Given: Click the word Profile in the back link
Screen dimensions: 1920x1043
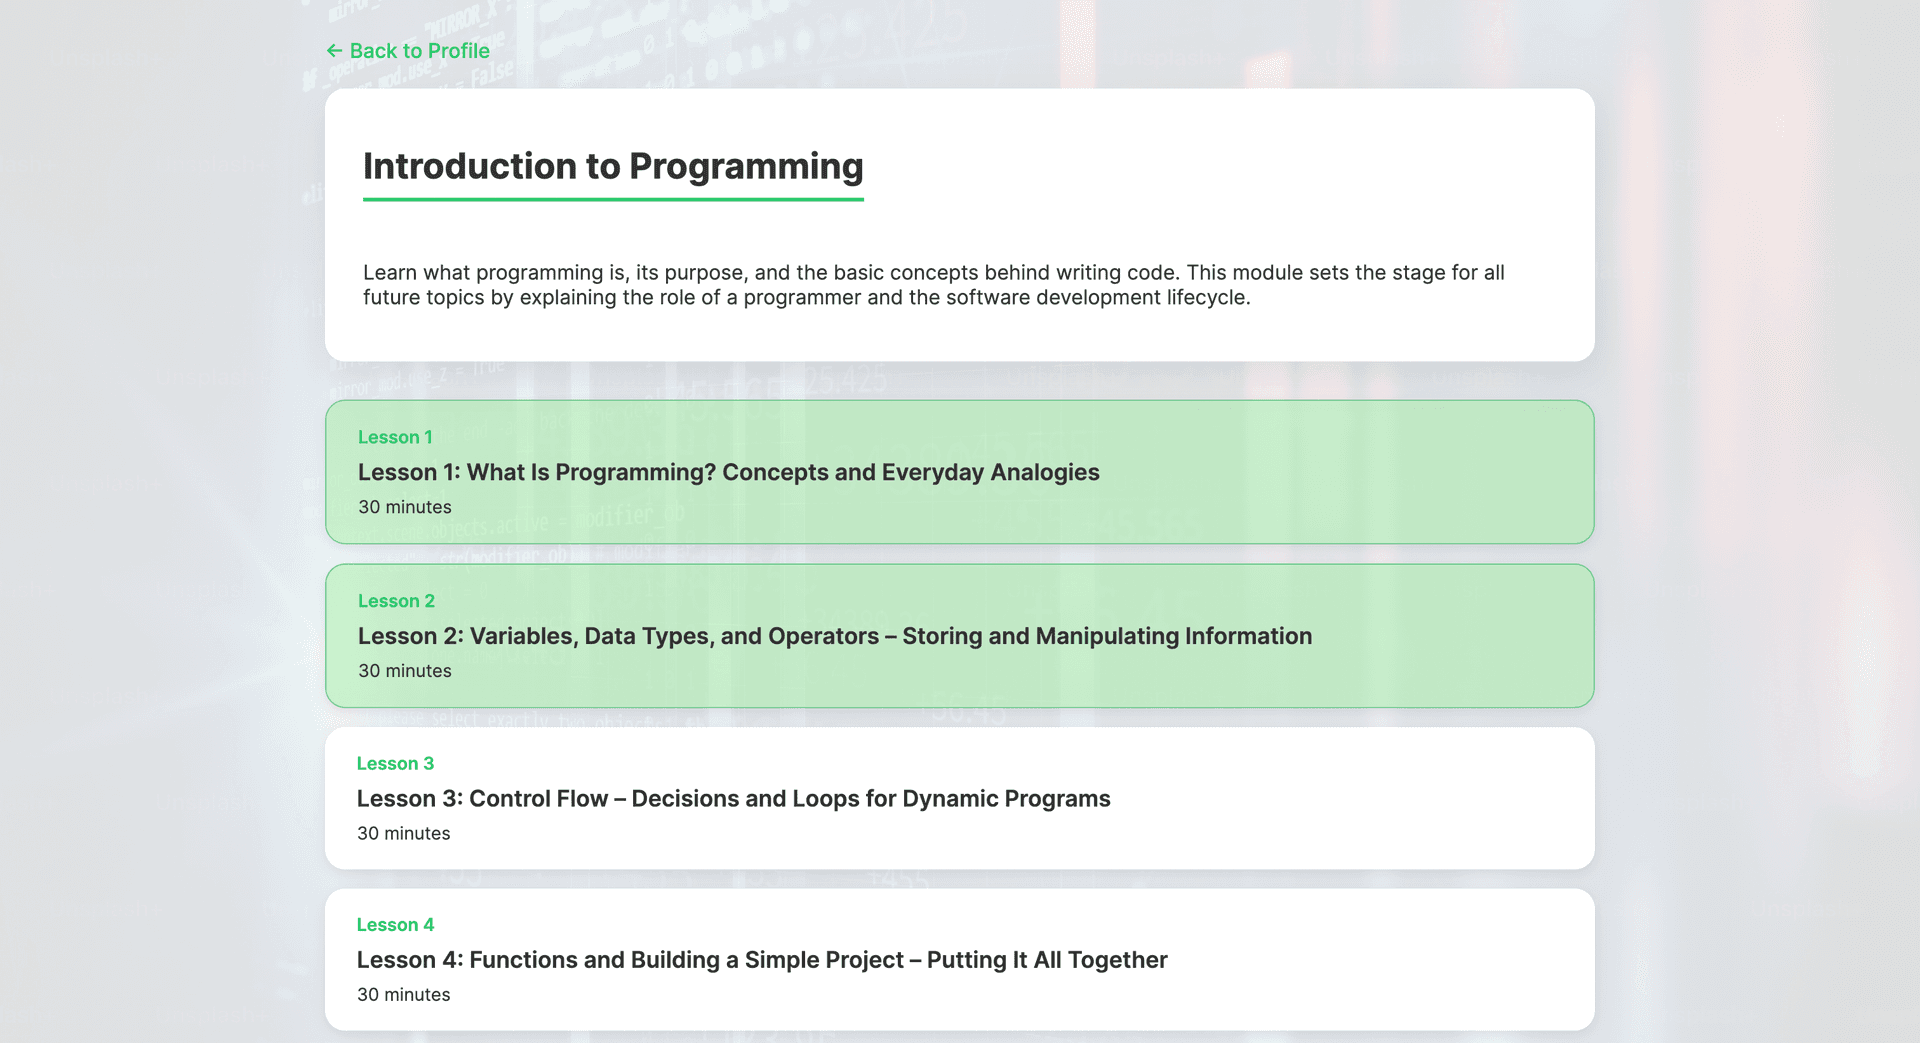Looking at the screenshot, I should pyautogui.click(x=458, y=51).
